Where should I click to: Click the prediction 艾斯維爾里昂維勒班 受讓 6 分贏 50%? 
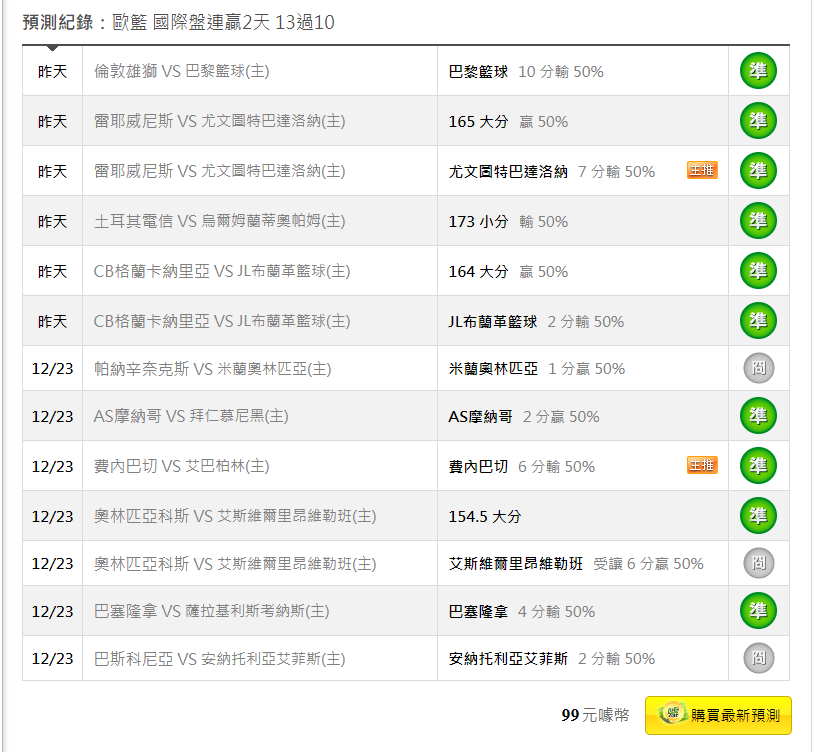coord(576,564)
